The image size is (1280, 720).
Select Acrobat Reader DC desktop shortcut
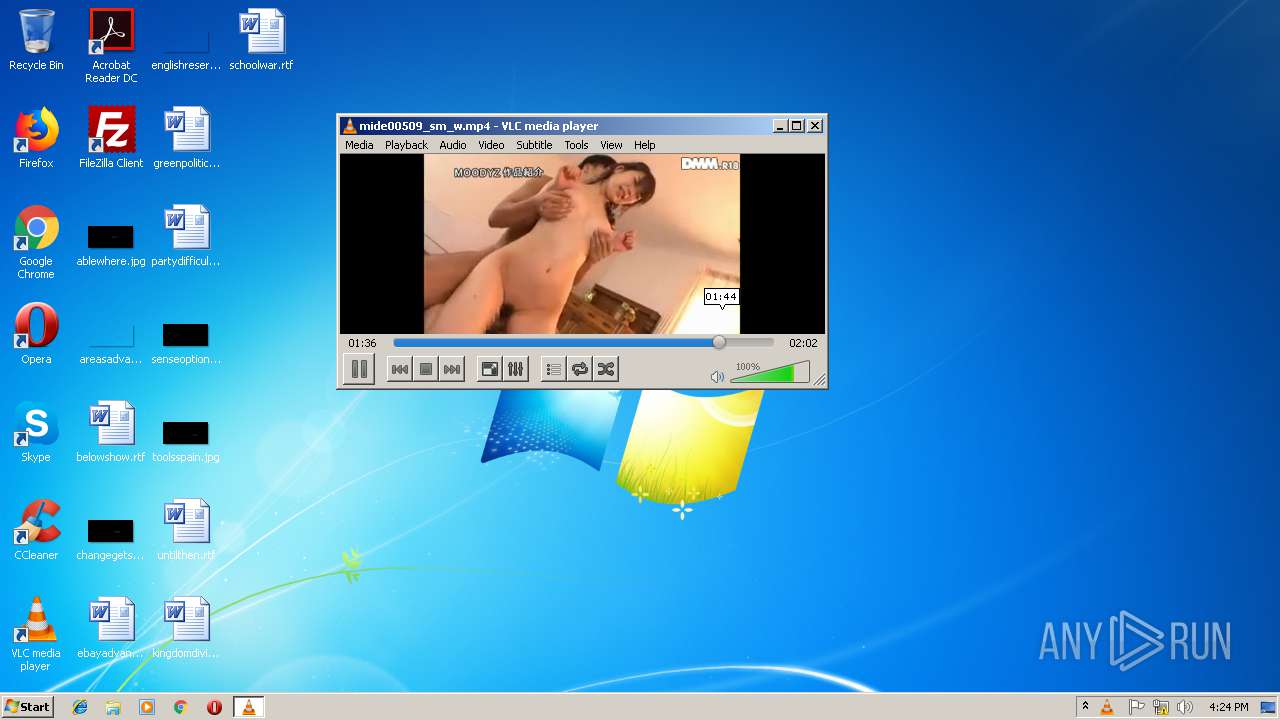tap(111, 46)
